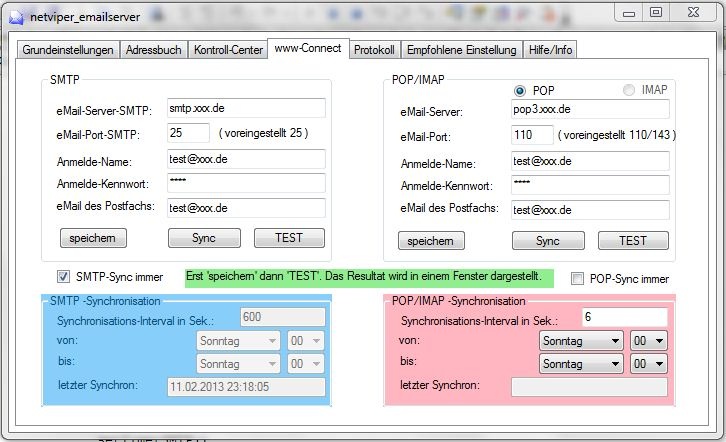
Task: Select the POP radio button
Action: [520, 91]
